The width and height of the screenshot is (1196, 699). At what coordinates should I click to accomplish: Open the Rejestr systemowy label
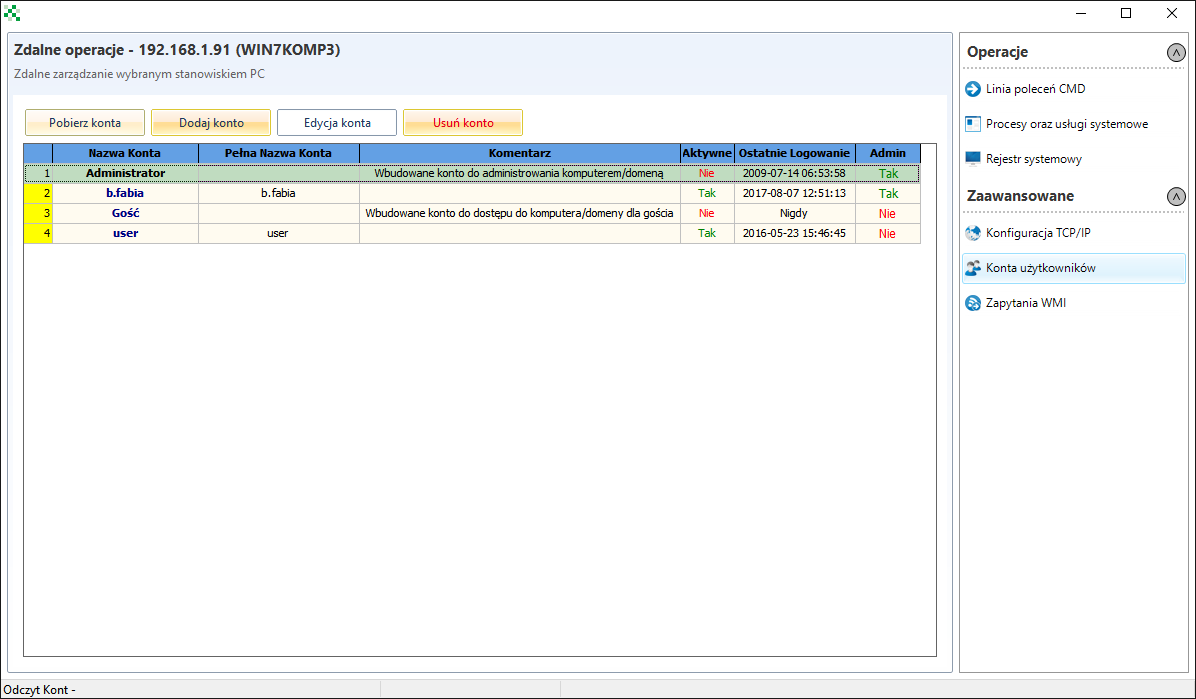point(1034,159)
